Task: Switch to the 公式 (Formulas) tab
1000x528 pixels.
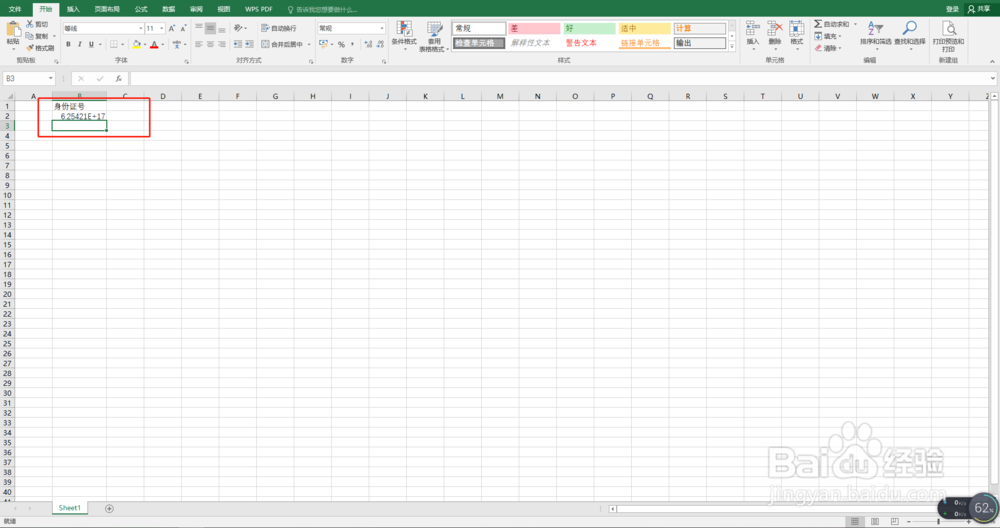Action: [141, 9]
